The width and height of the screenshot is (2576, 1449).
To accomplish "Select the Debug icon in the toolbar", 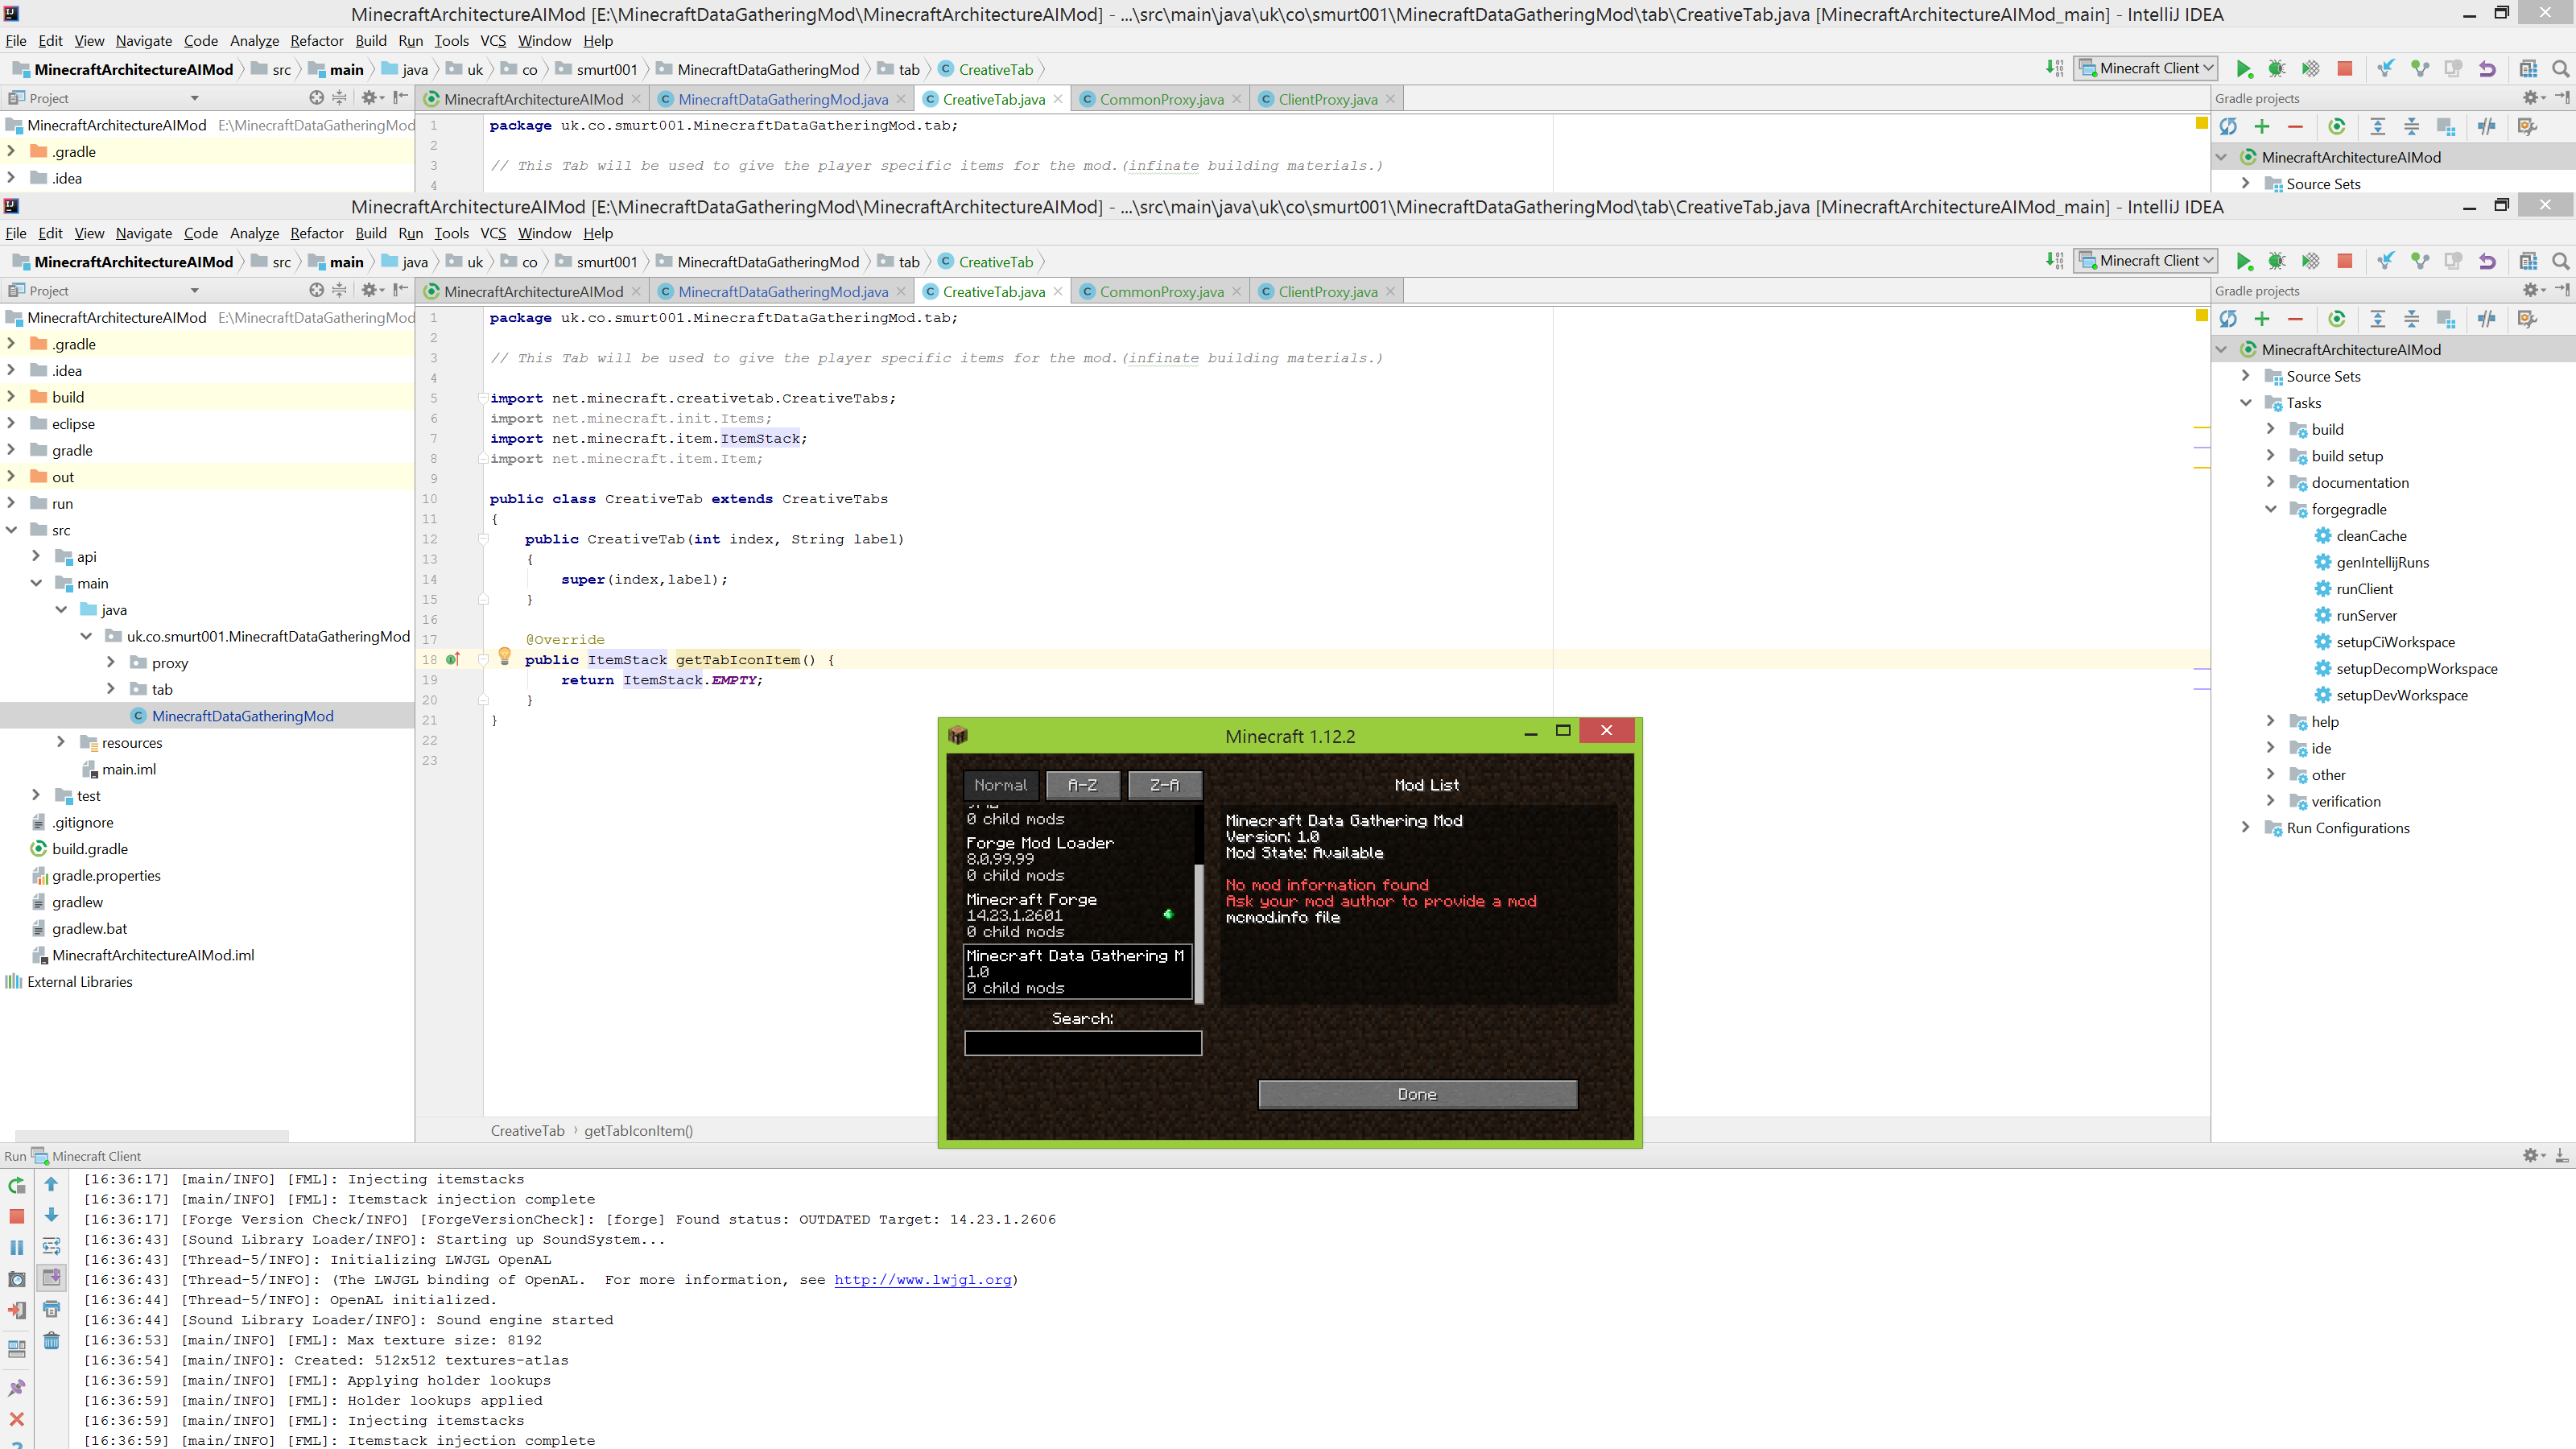I will [2278, 260].
